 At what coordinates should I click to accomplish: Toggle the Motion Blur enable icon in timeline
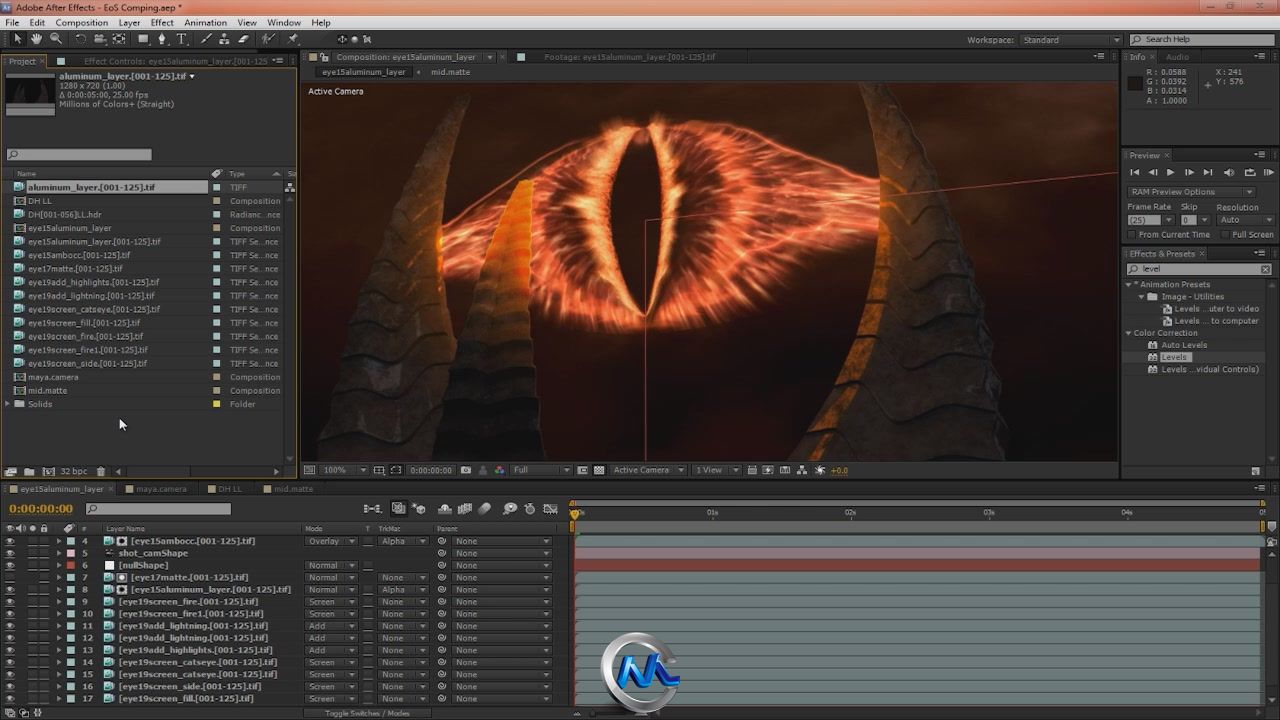click(x=485, y=509)
